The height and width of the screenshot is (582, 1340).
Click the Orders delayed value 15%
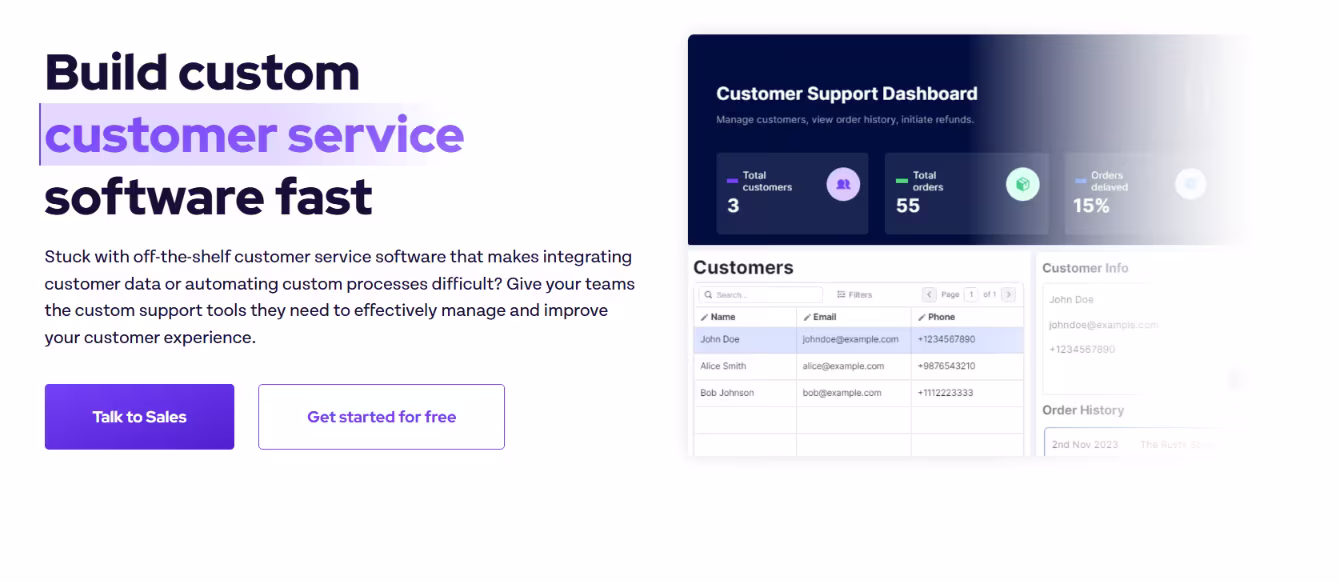(1091, 206)
